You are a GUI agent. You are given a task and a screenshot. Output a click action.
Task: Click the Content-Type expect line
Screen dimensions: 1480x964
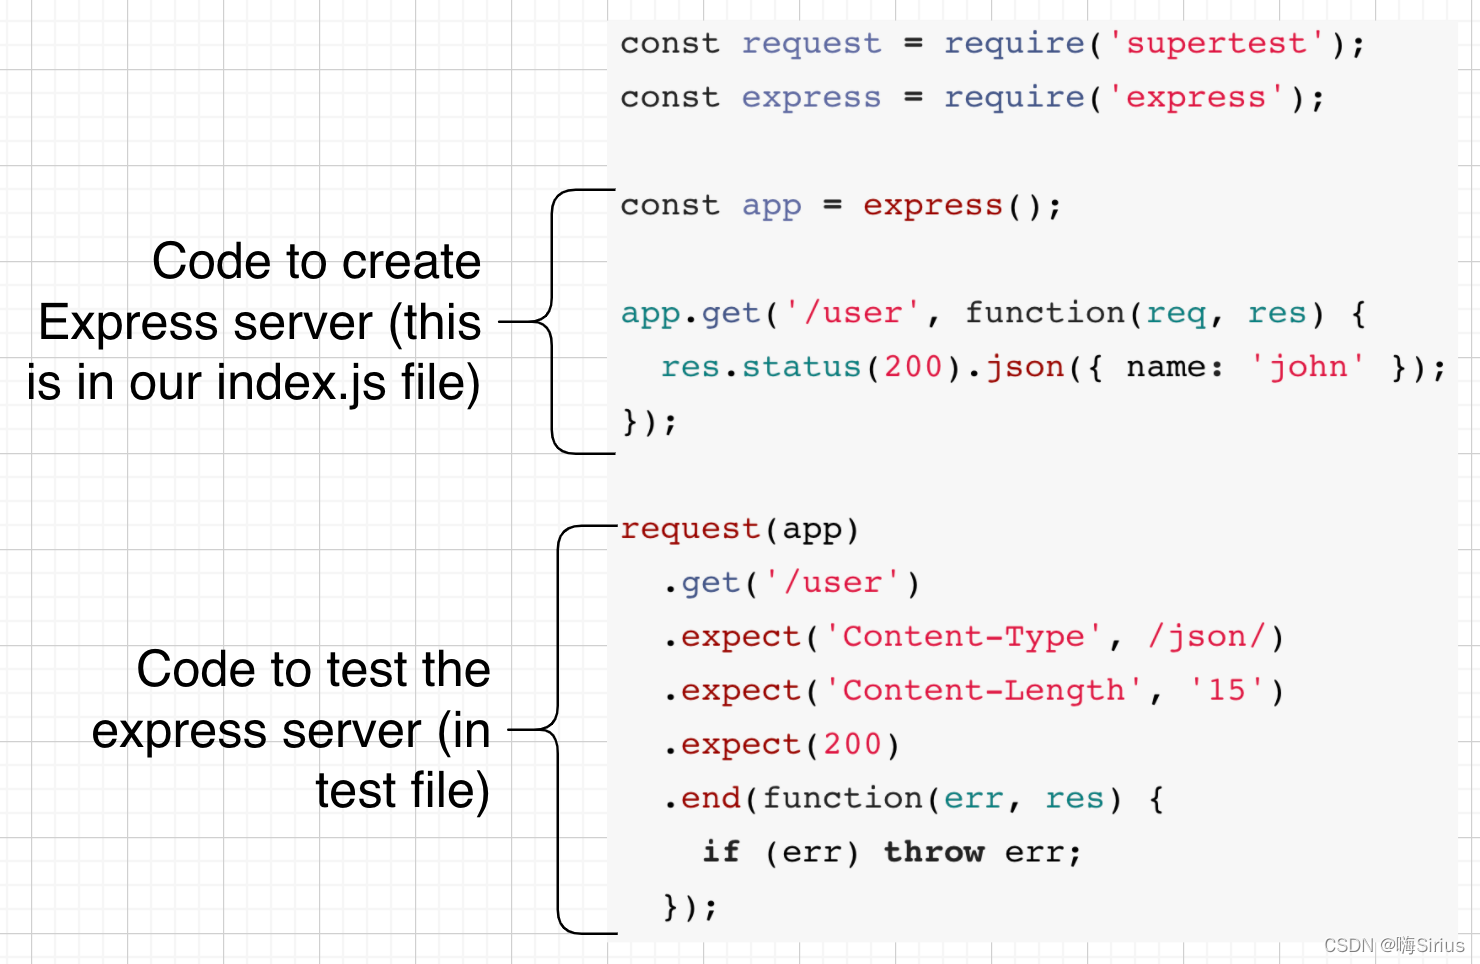click(973, 638)
